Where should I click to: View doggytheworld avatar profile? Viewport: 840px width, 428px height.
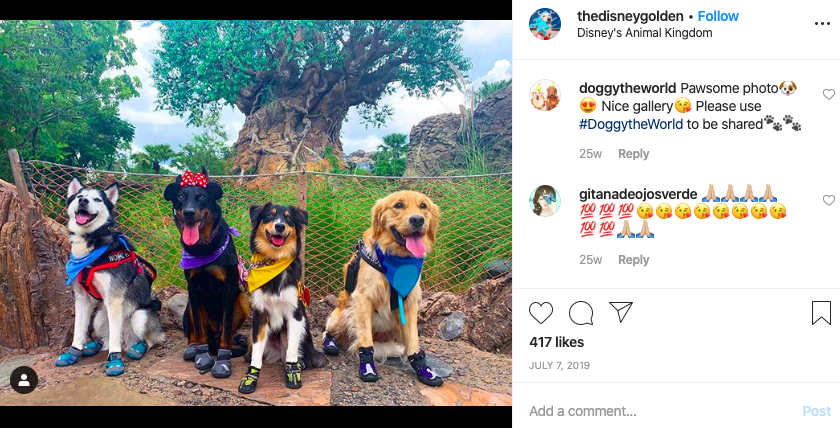click(x=545, y=95)
